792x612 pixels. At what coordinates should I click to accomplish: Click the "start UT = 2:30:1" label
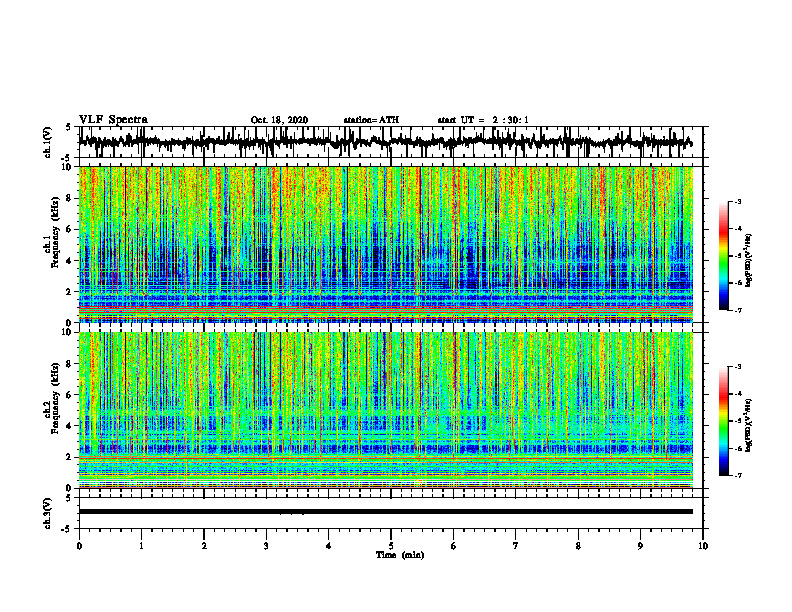[483, 120]
